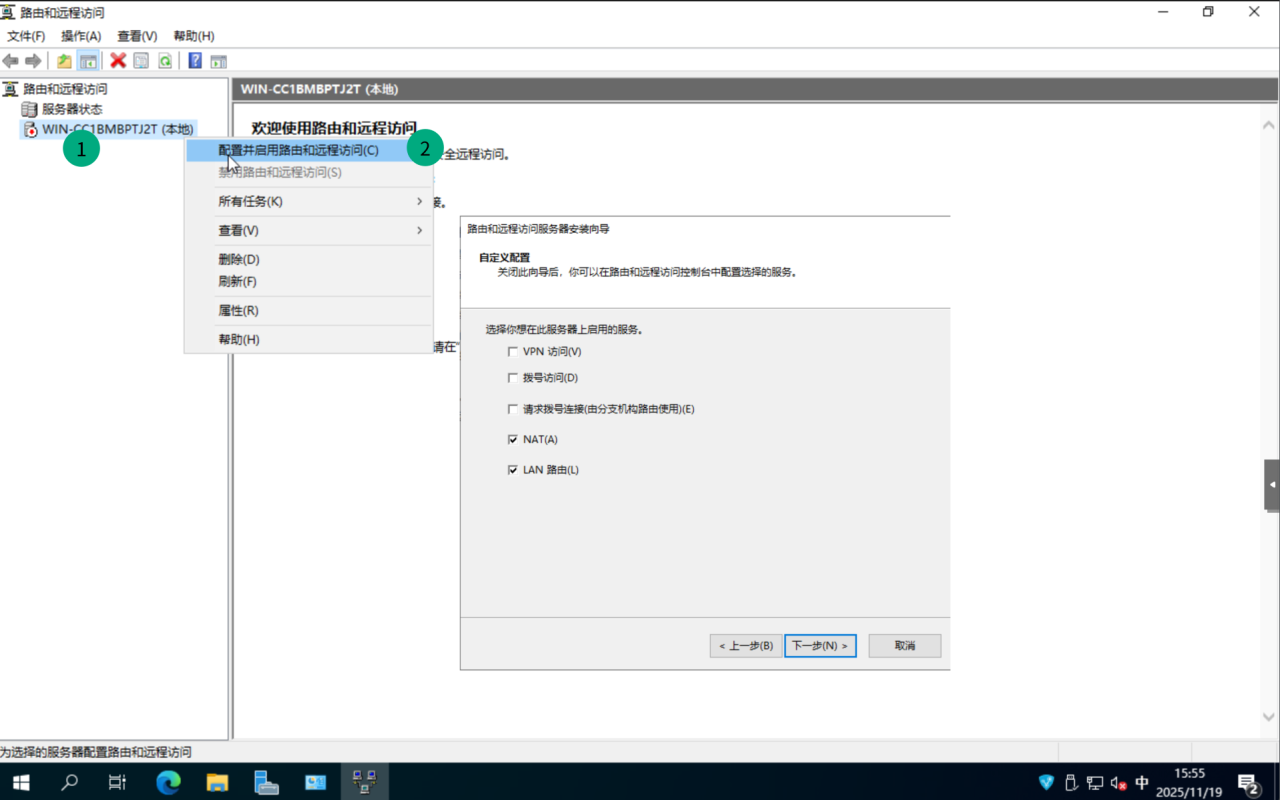
Task: Click the side panel handle at right screen edge
Action: (x=1272, y=485)
